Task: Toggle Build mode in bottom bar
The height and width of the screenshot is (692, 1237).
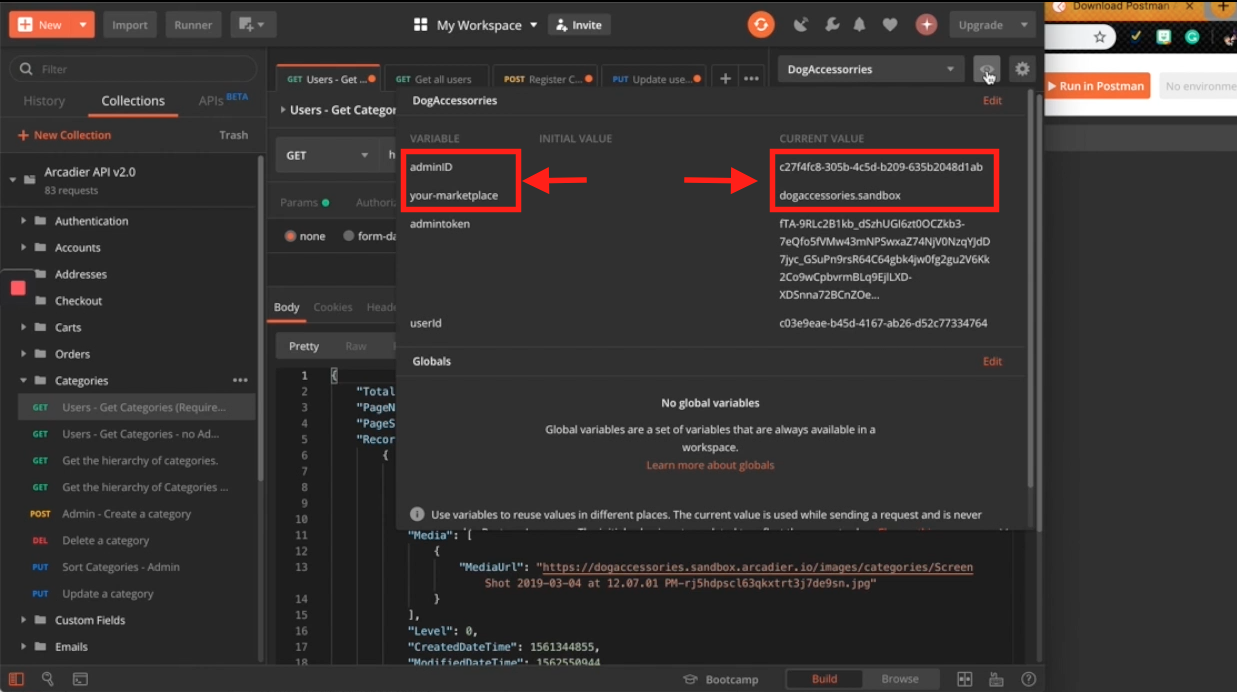Action: click(x=824, y=679)
